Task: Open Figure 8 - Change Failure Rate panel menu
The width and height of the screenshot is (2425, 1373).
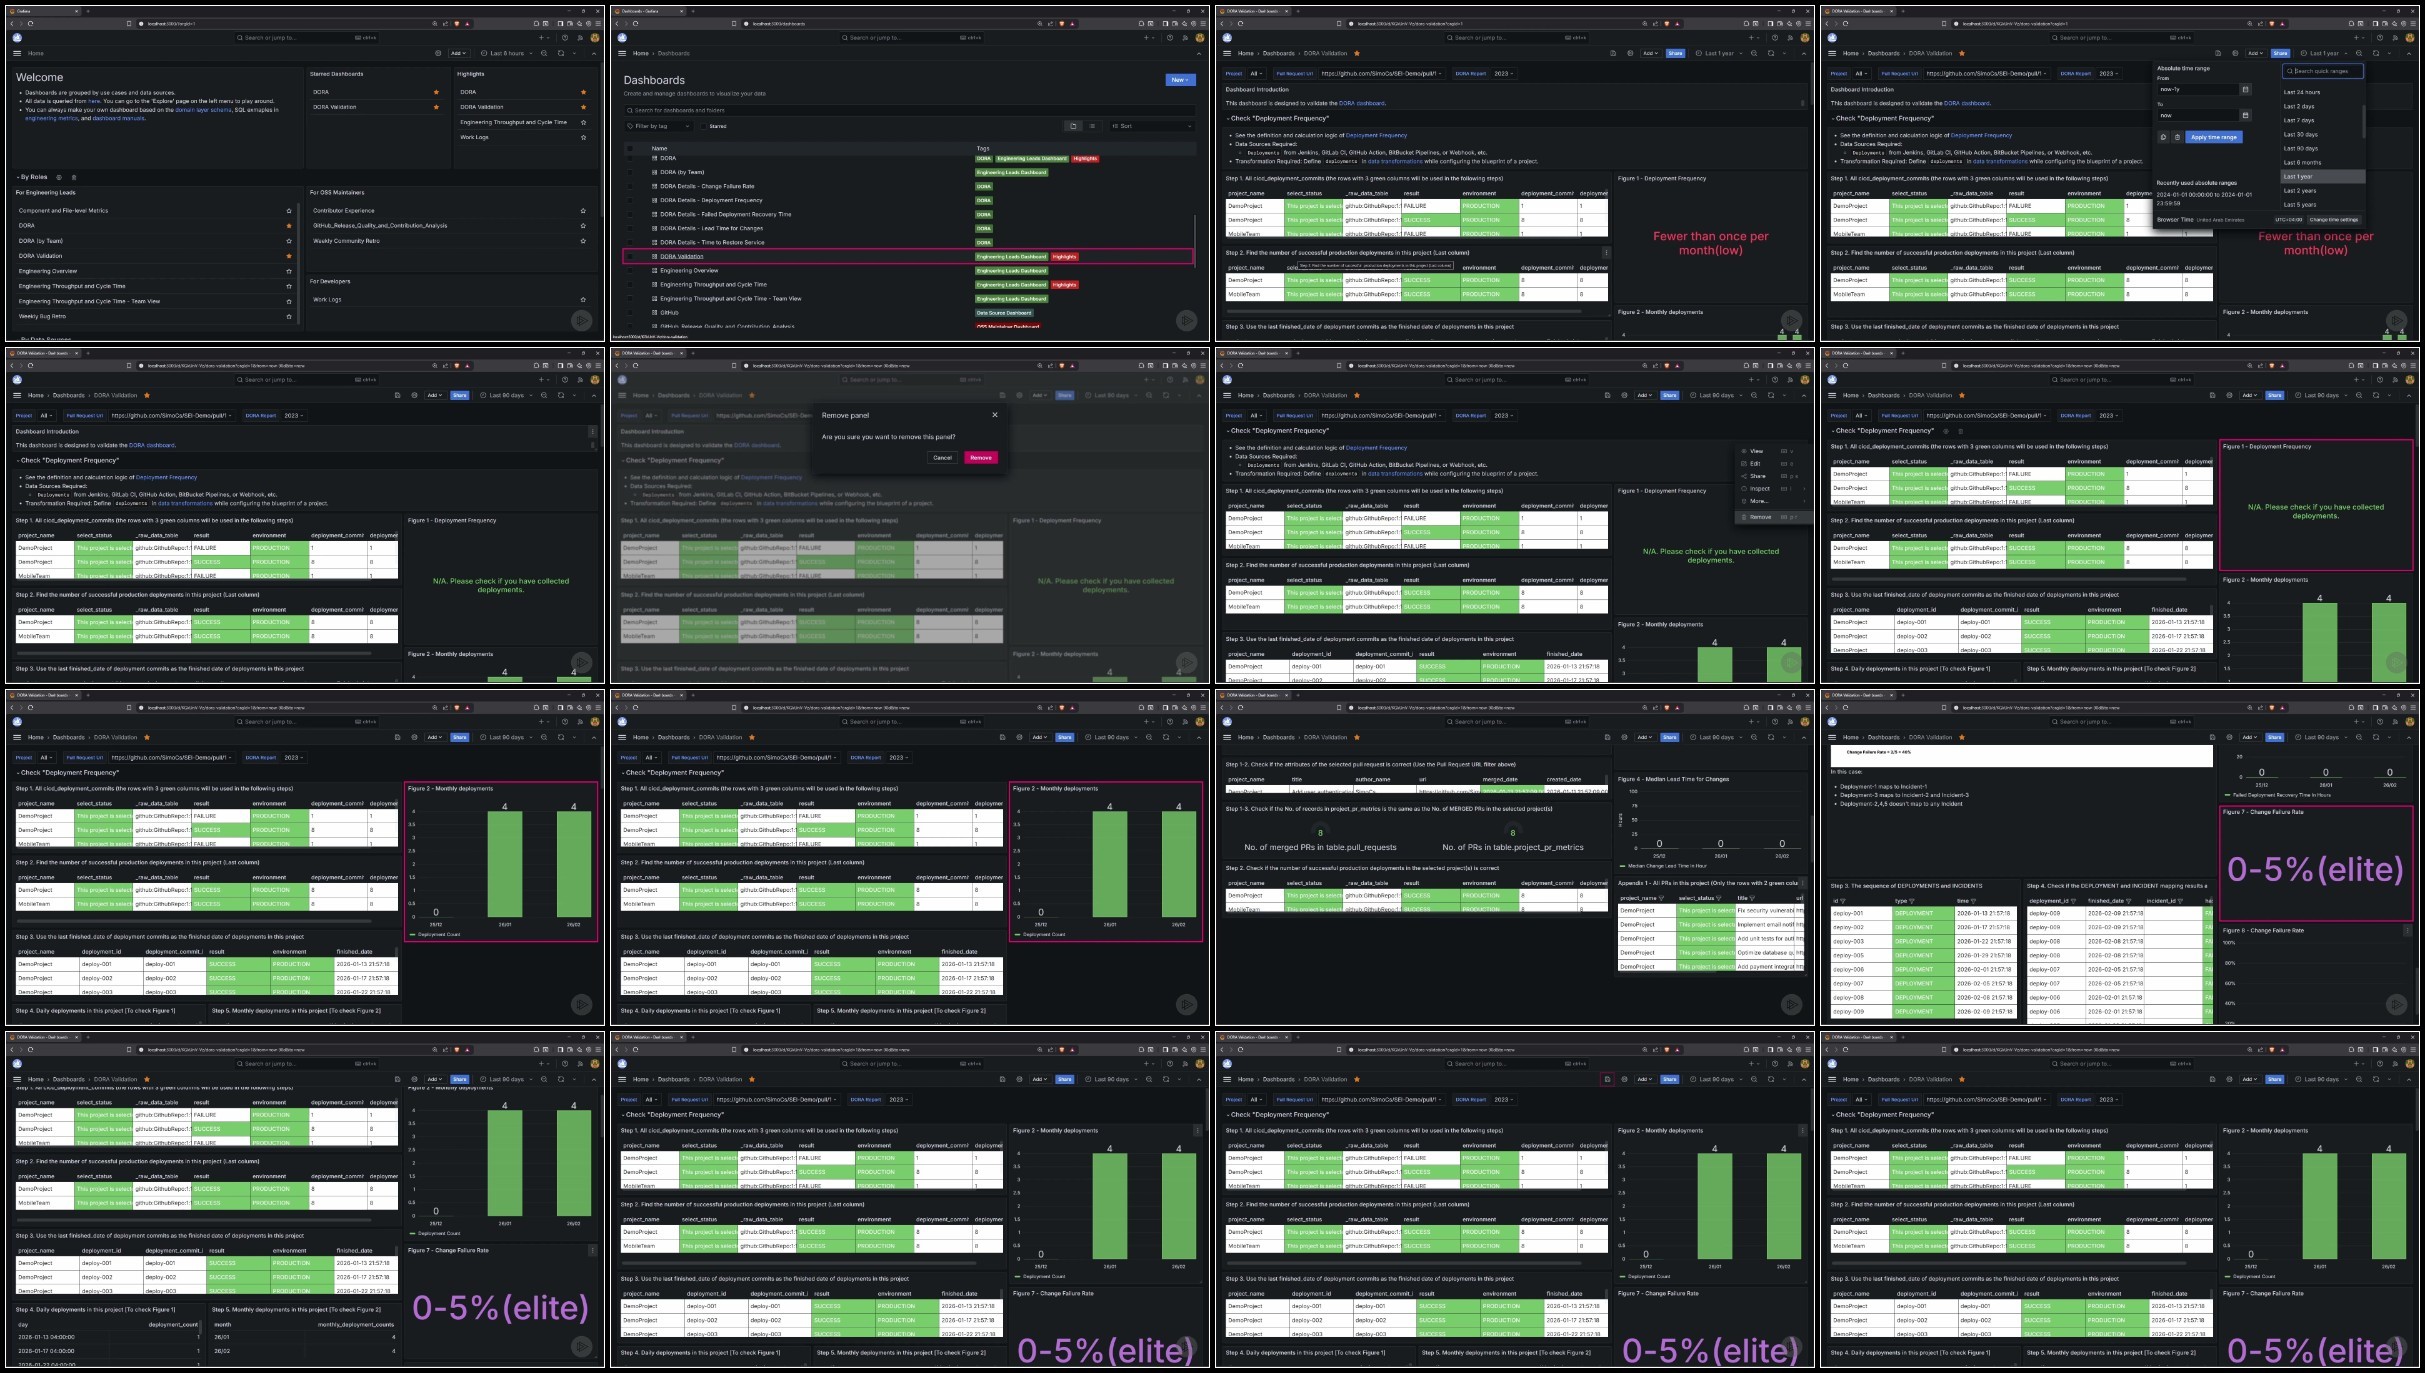Action: point(2407,931)
